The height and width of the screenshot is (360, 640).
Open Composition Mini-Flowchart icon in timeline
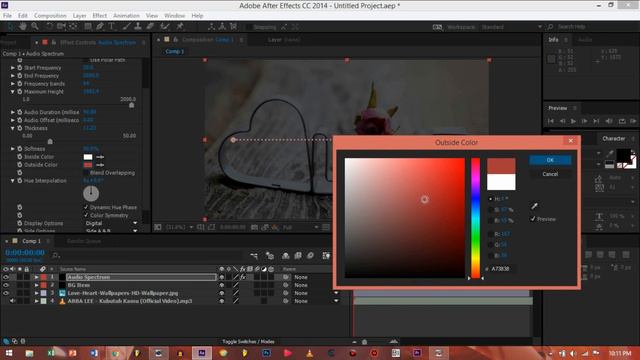[x=254, y=256]
